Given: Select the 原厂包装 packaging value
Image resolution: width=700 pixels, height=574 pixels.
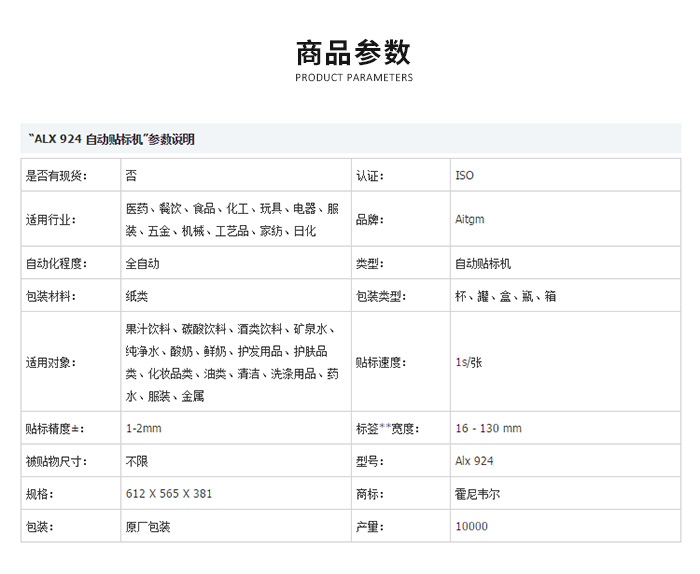Looking at the screenshot, I should [x=148, y=527].
